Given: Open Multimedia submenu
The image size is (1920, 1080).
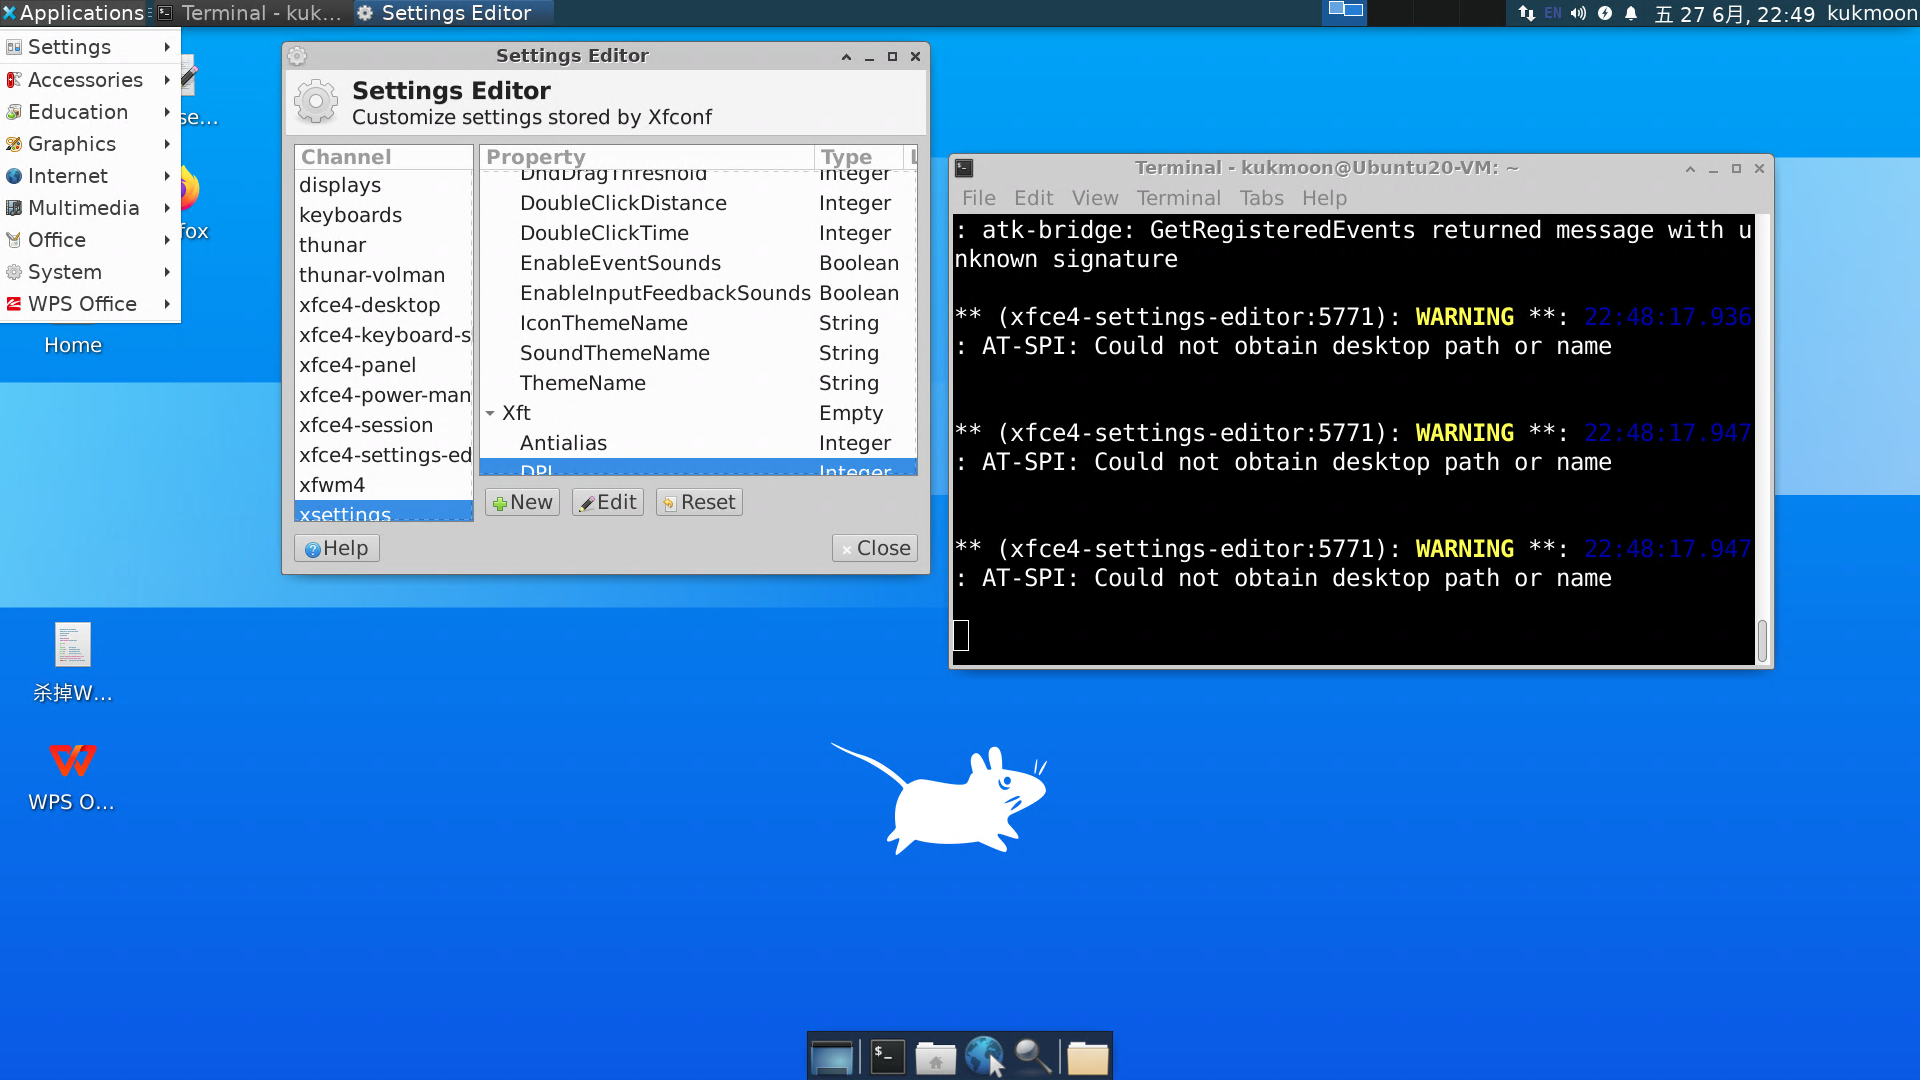Looking at the screenshot, I should coord(90,207).
